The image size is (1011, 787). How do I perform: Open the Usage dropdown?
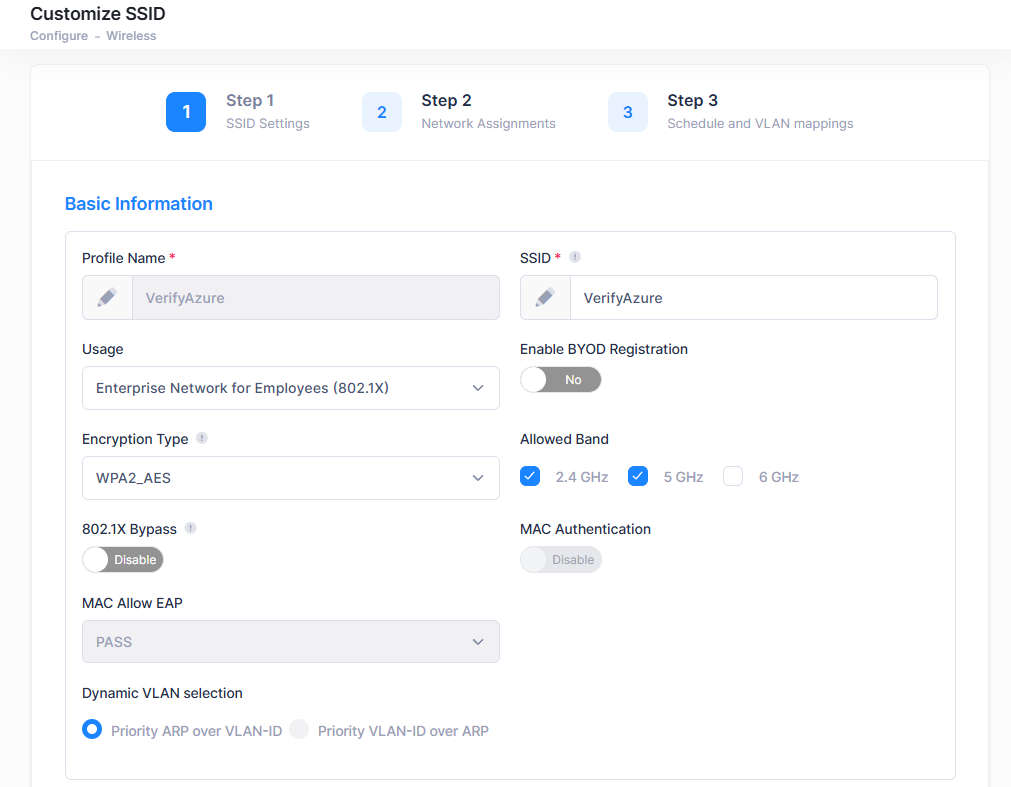[x=290, y=388]
